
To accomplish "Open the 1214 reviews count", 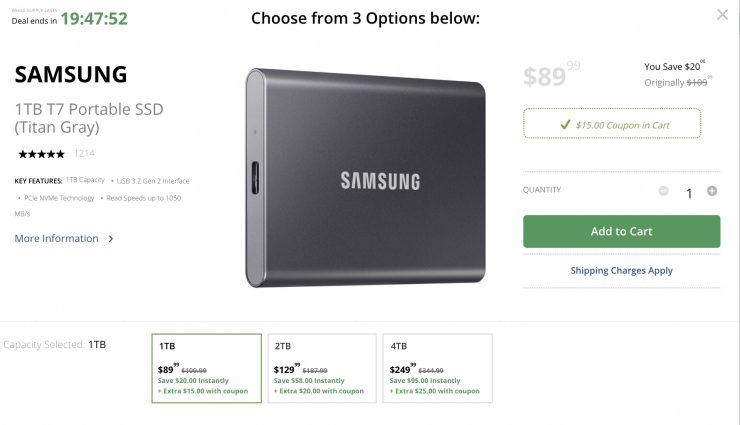I will (x=84, y=154).
